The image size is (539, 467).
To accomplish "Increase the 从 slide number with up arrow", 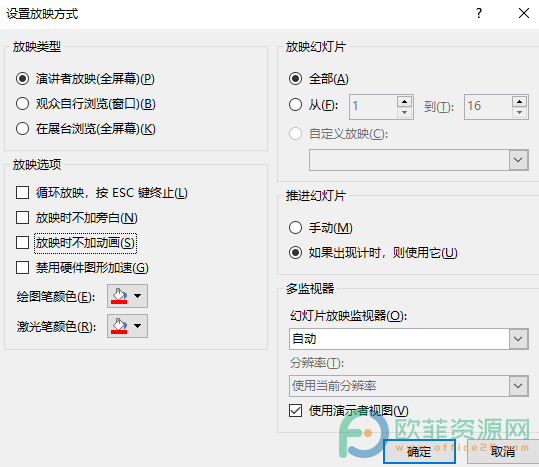I will pyautogui.click(x=405, y=102).
